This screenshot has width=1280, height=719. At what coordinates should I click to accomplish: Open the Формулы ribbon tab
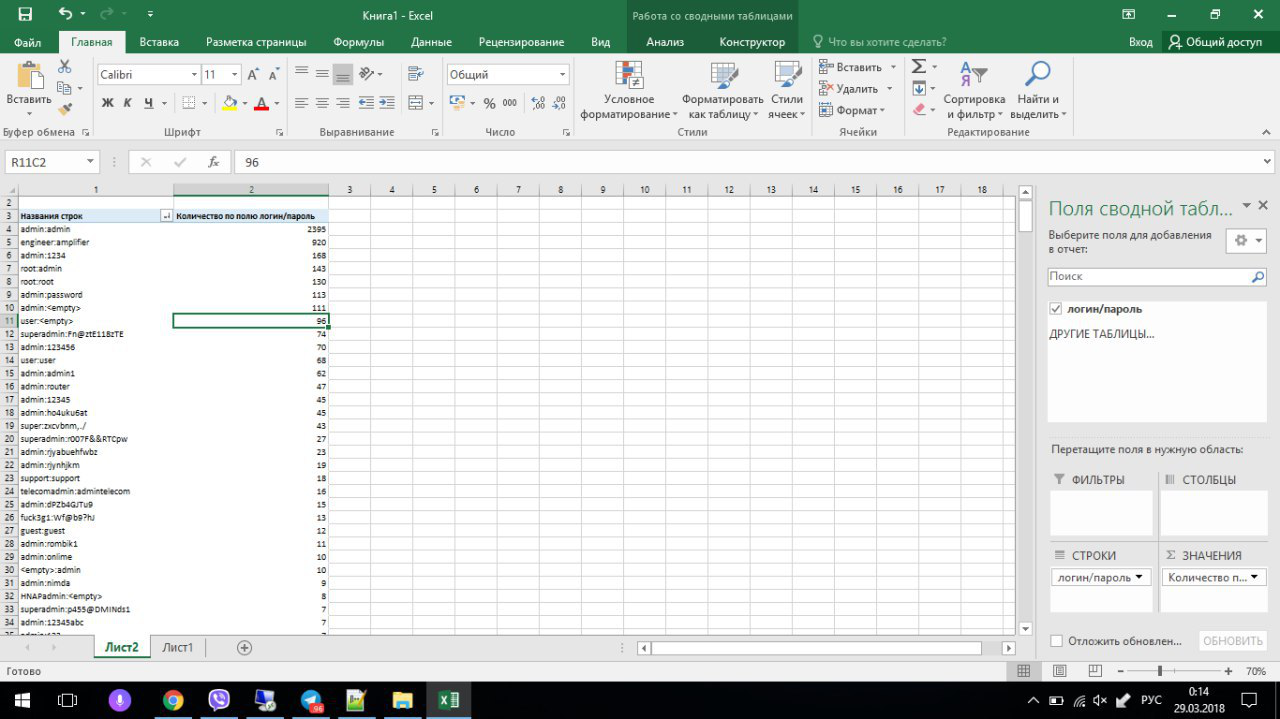pyautogui.click(x=358, y=42)
